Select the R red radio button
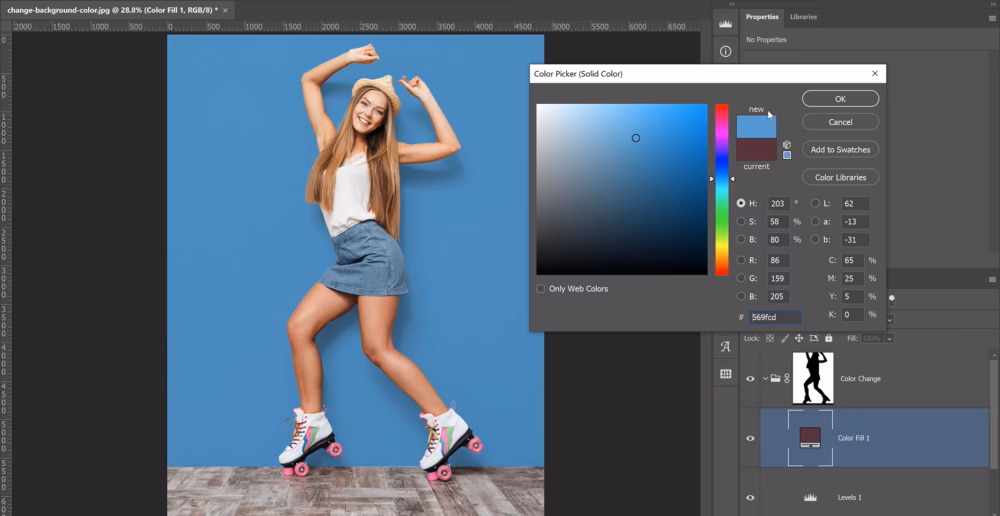Viewport: 1000px width, 516px height. tap(741, 260)
